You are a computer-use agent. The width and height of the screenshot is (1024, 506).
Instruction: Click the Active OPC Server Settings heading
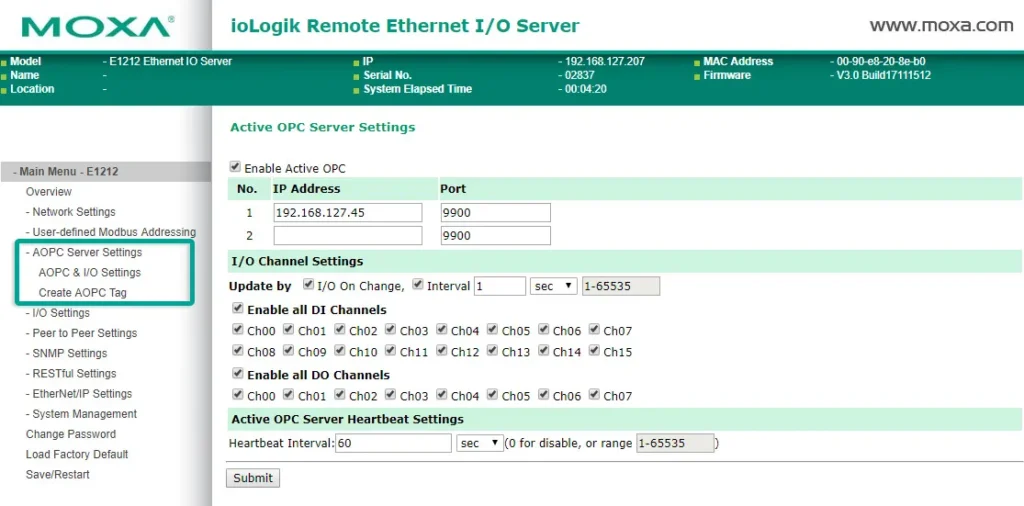point(323,127)
